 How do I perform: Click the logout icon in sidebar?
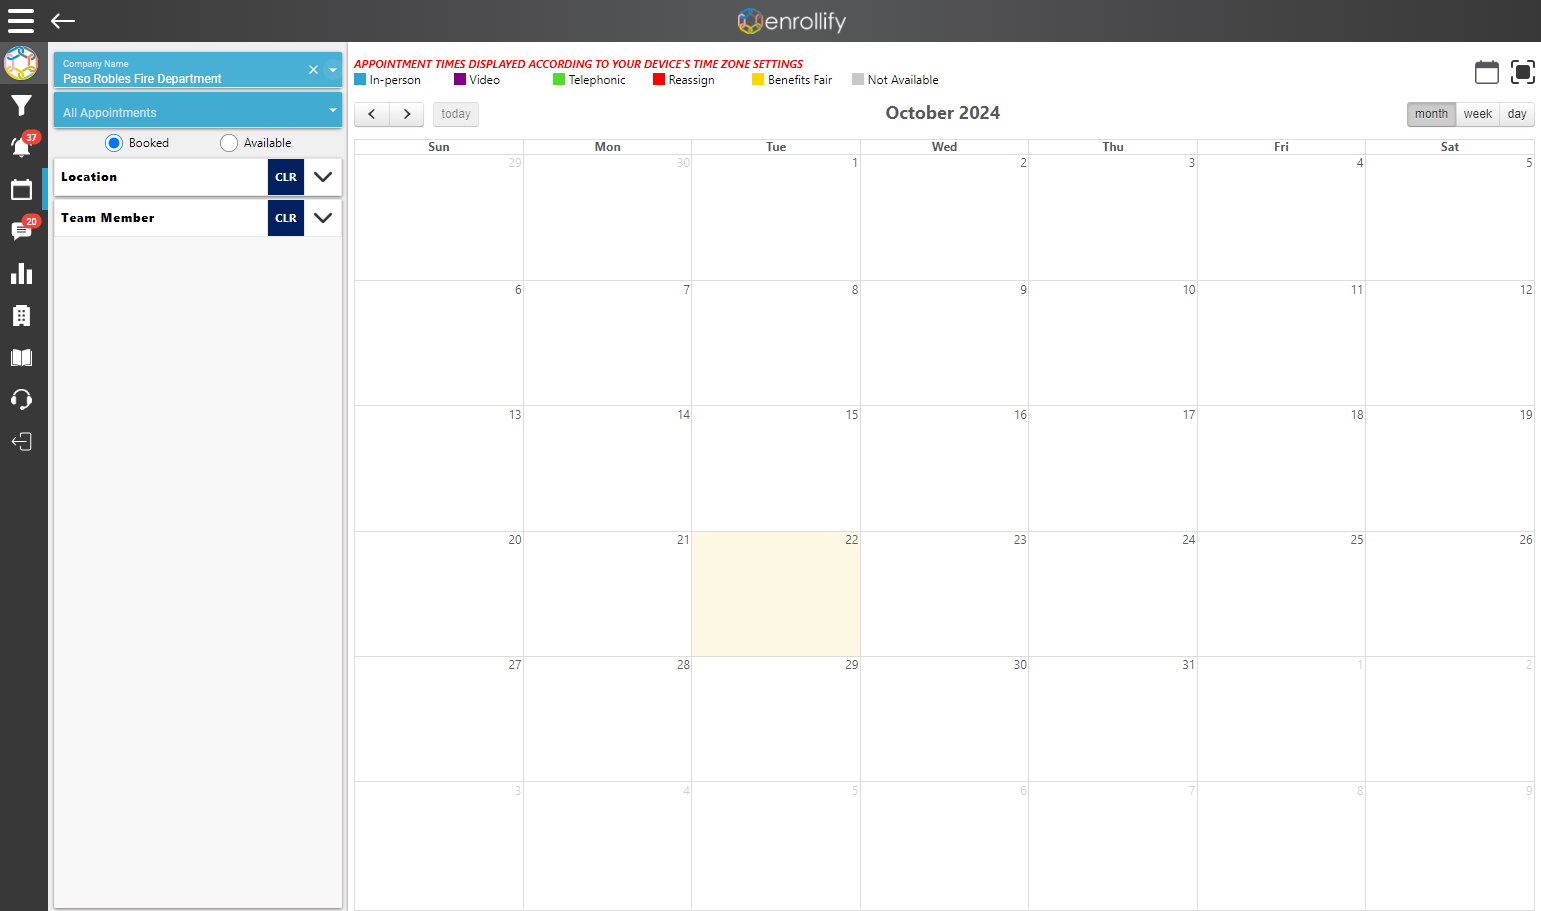(x=21, y=442)
